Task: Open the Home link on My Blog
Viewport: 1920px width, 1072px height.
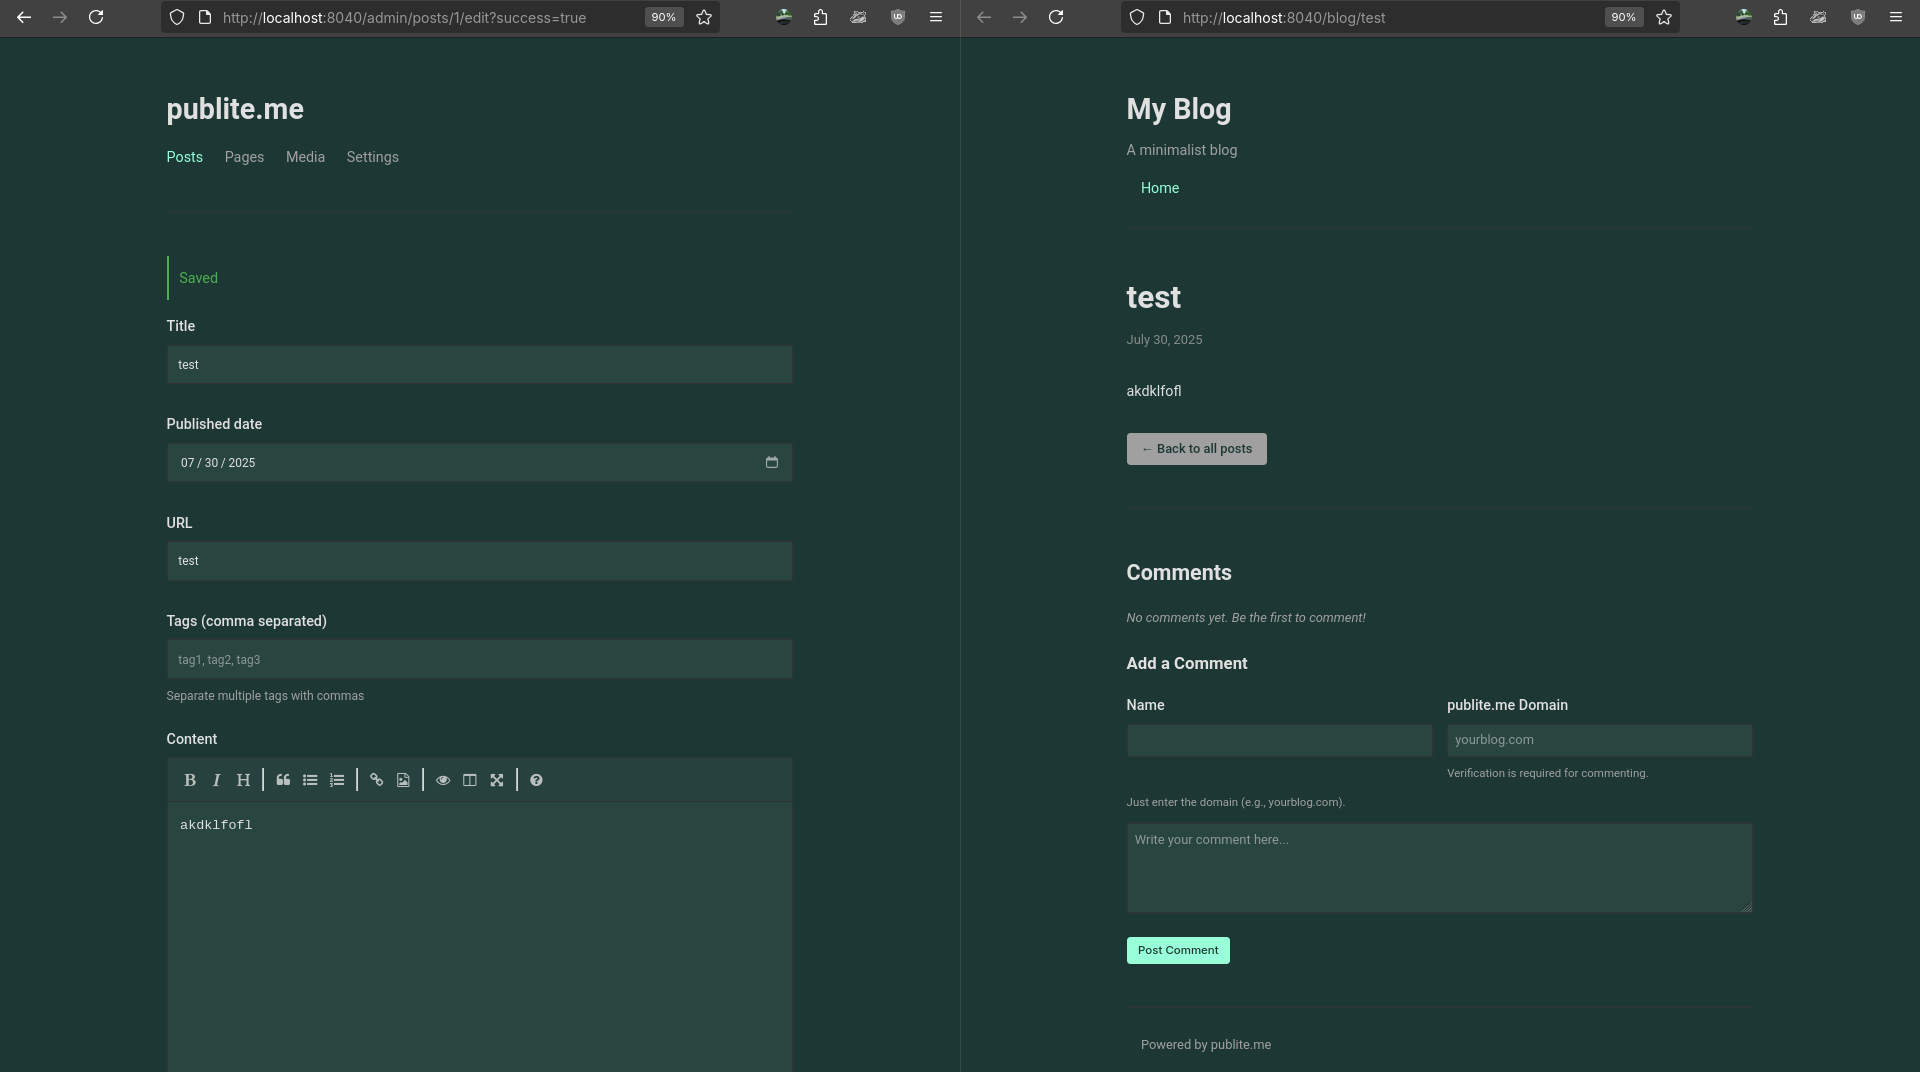Action: point(1160,188)
